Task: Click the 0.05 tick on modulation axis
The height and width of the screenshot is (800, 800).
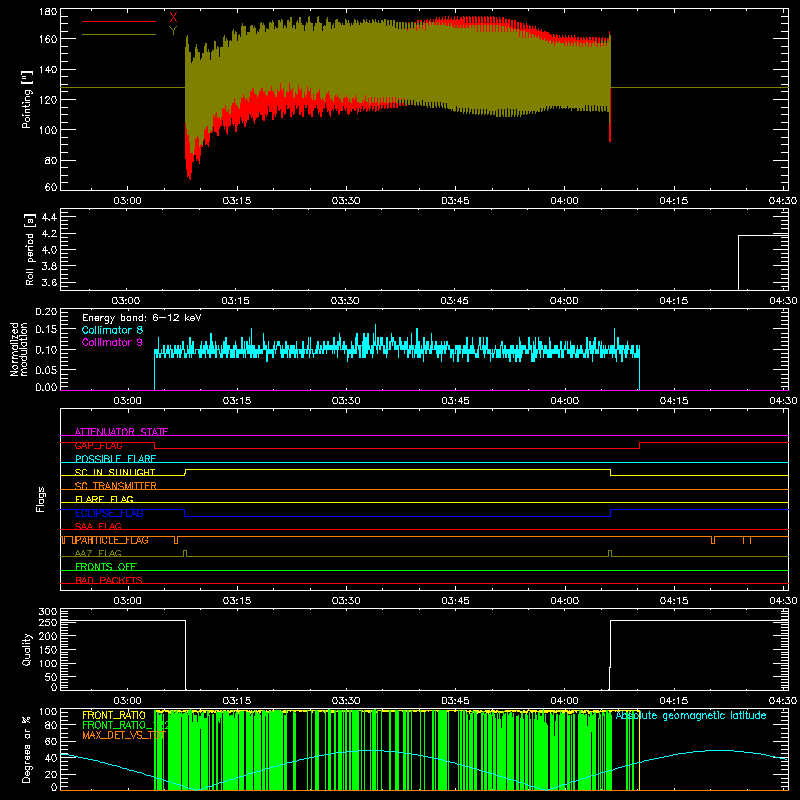Action: (46, 369)
